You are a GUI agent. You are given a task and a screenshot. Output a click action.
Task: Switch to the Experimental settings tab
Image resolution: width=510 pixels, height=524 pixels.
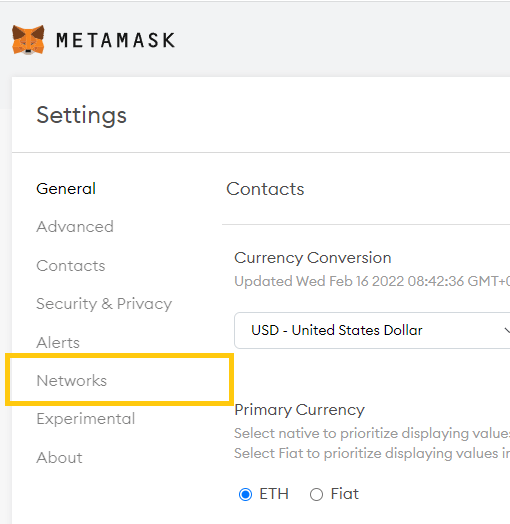[86, 419]
